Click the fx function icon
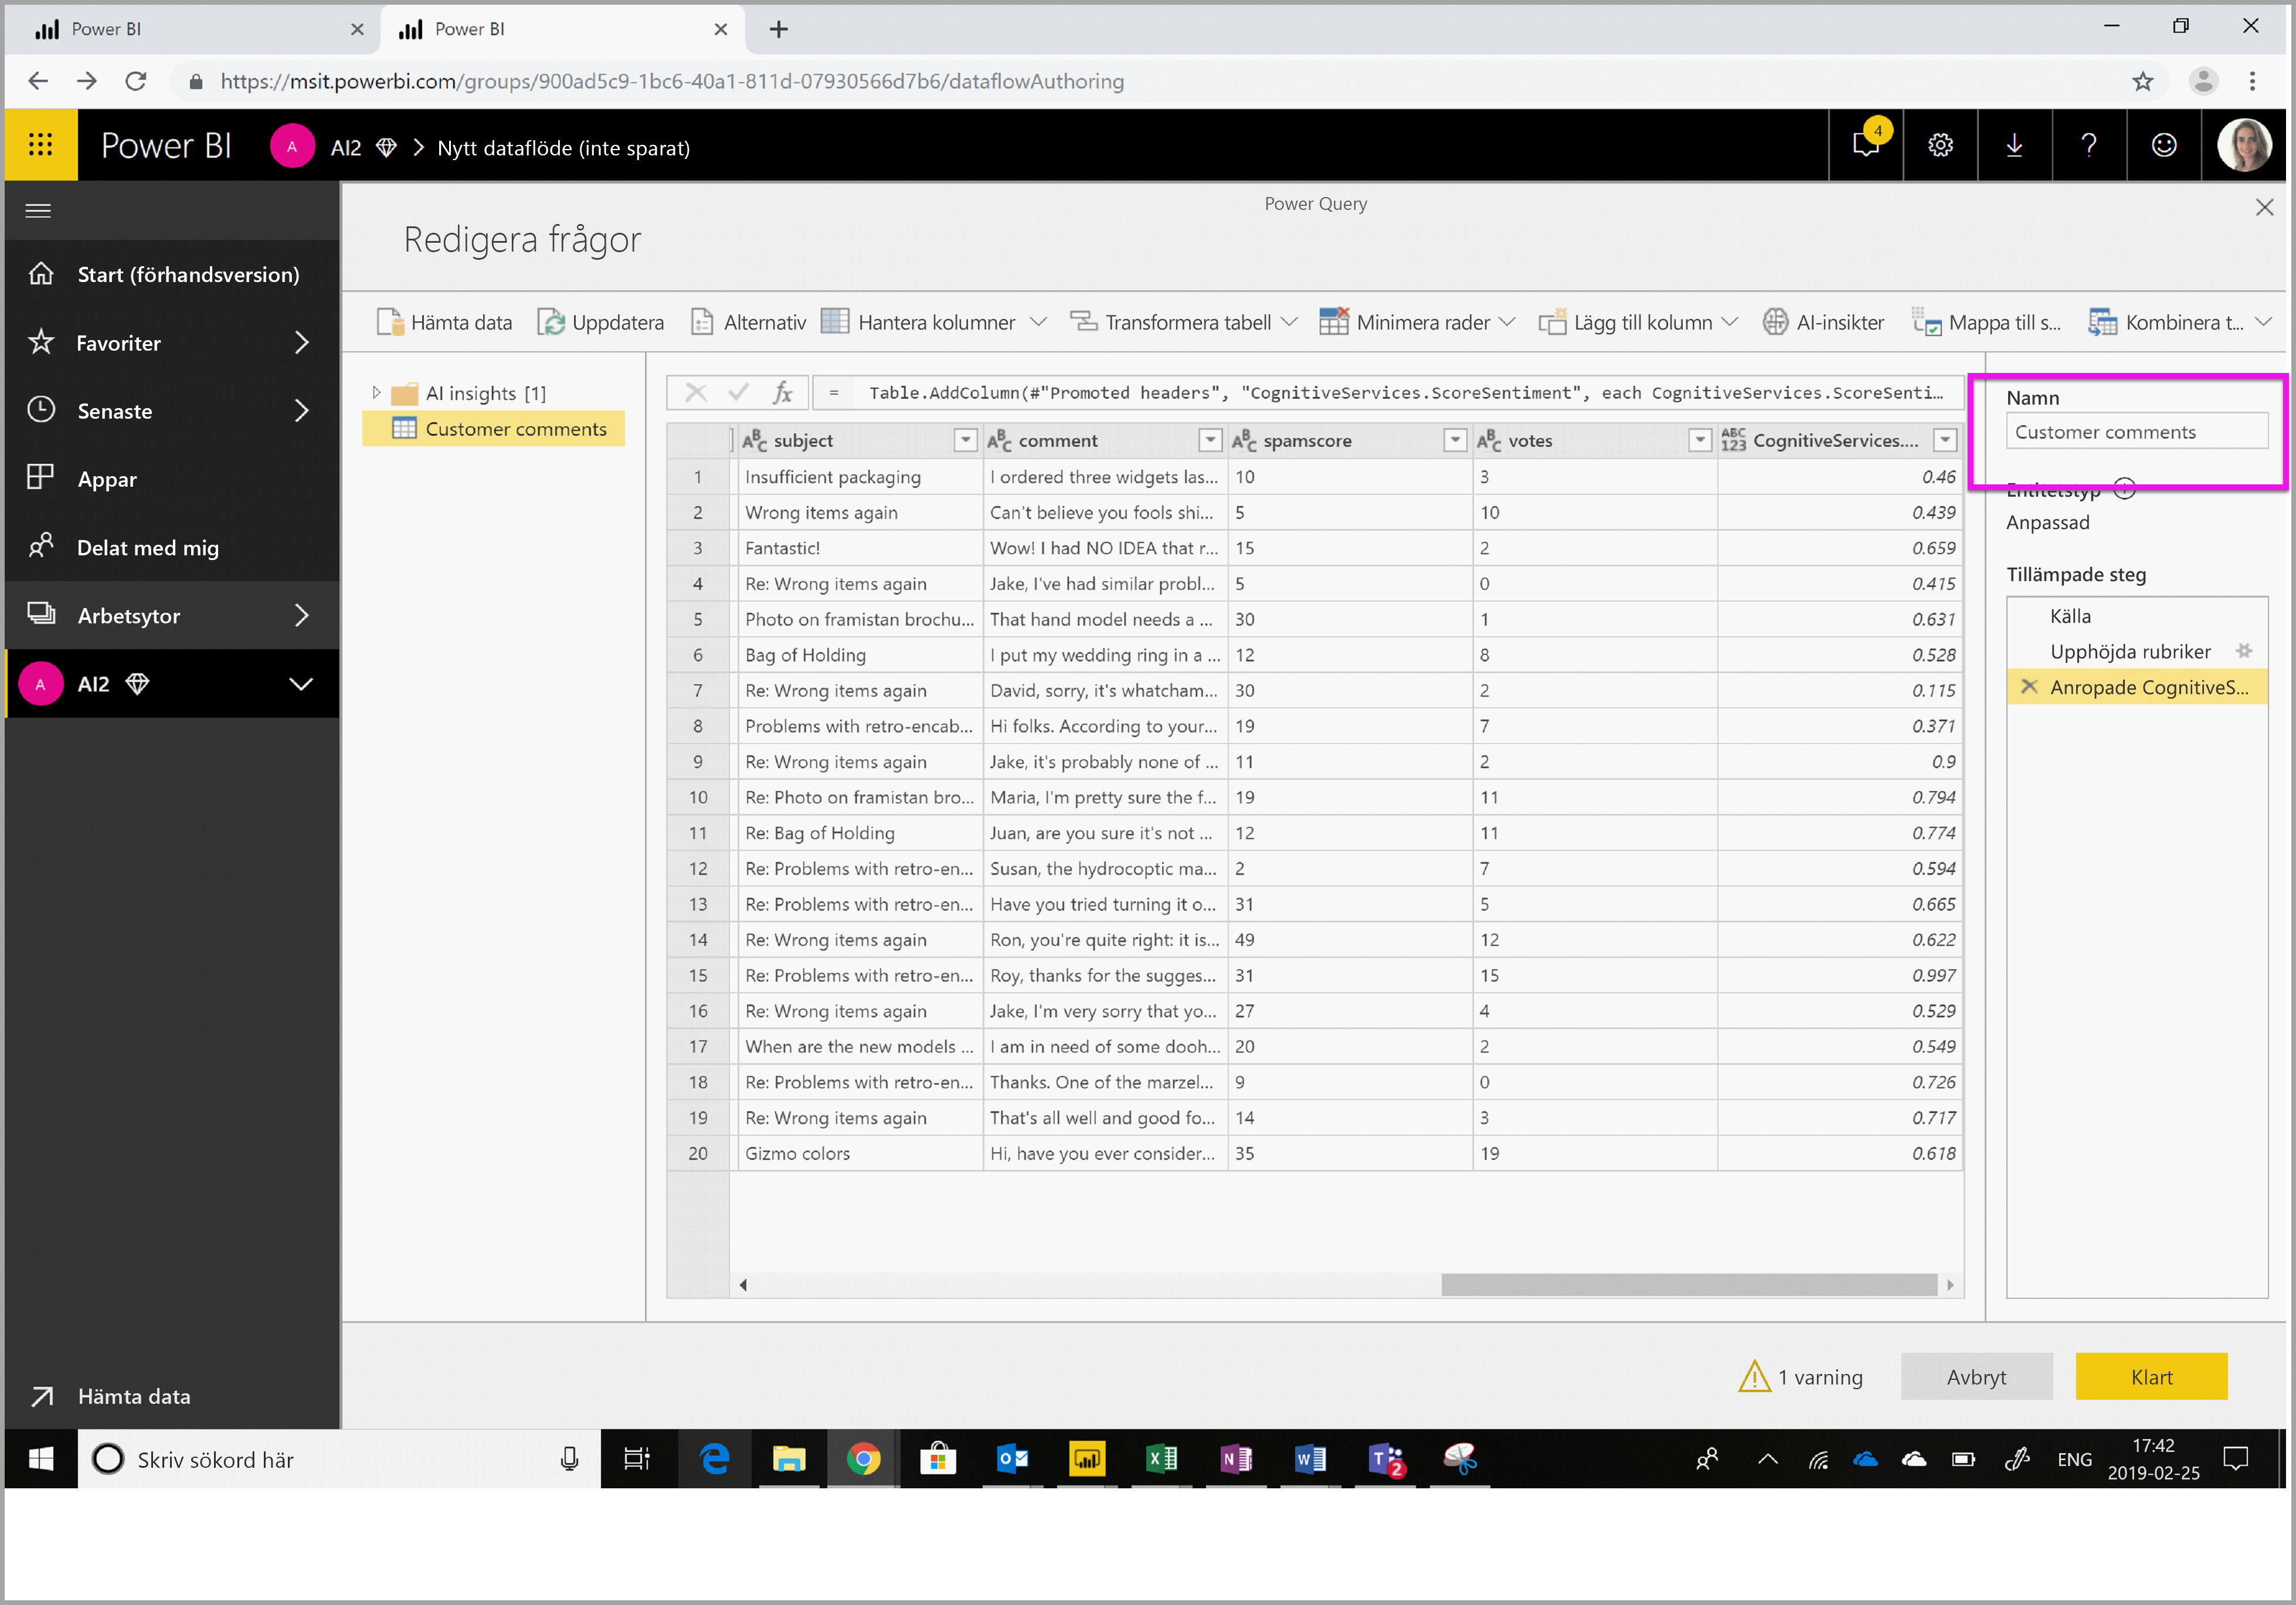The image size is (2296, 1605). [783, 393]
